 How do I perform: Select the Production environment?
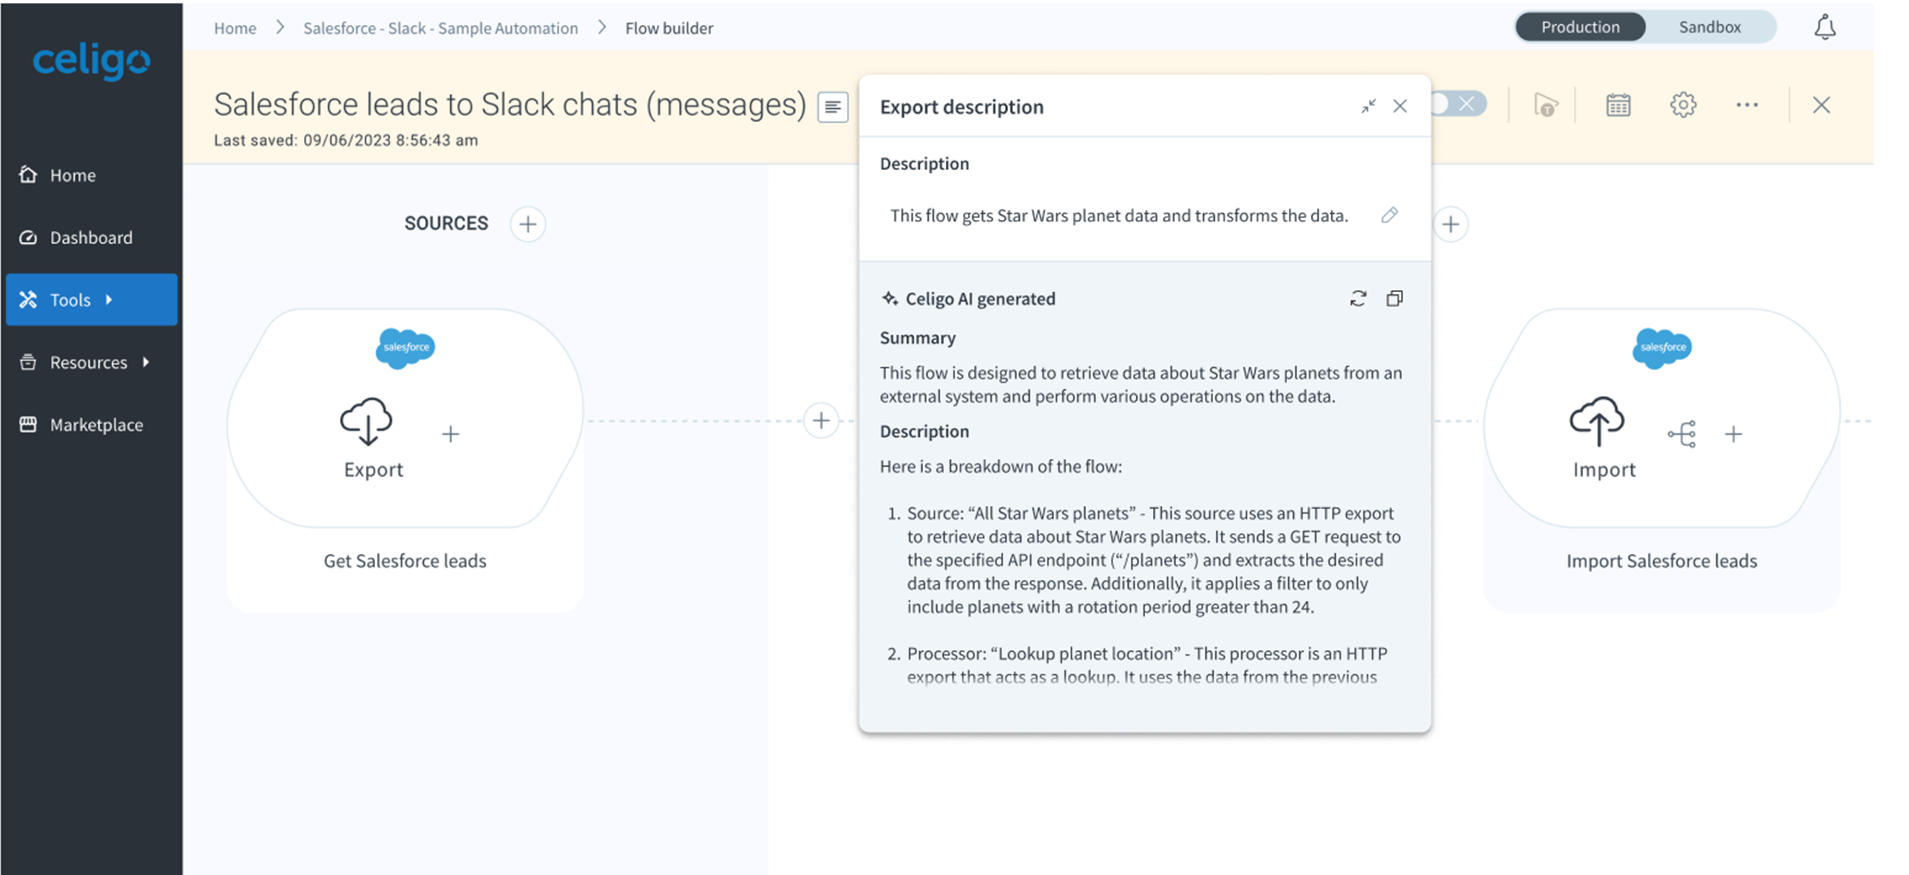1580,27
